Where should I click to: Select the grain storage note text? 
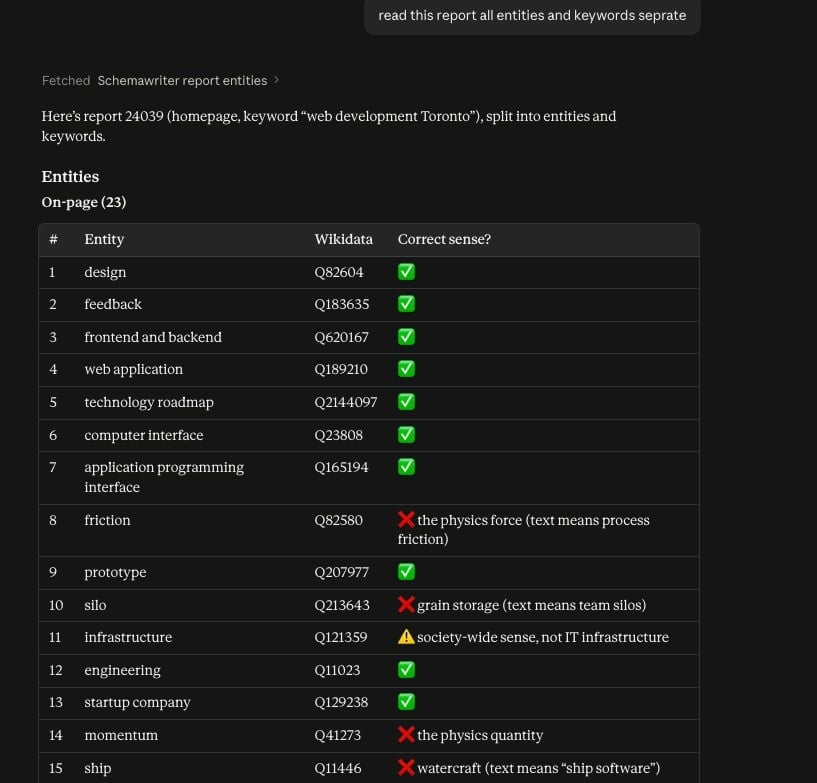coord(531,605)
